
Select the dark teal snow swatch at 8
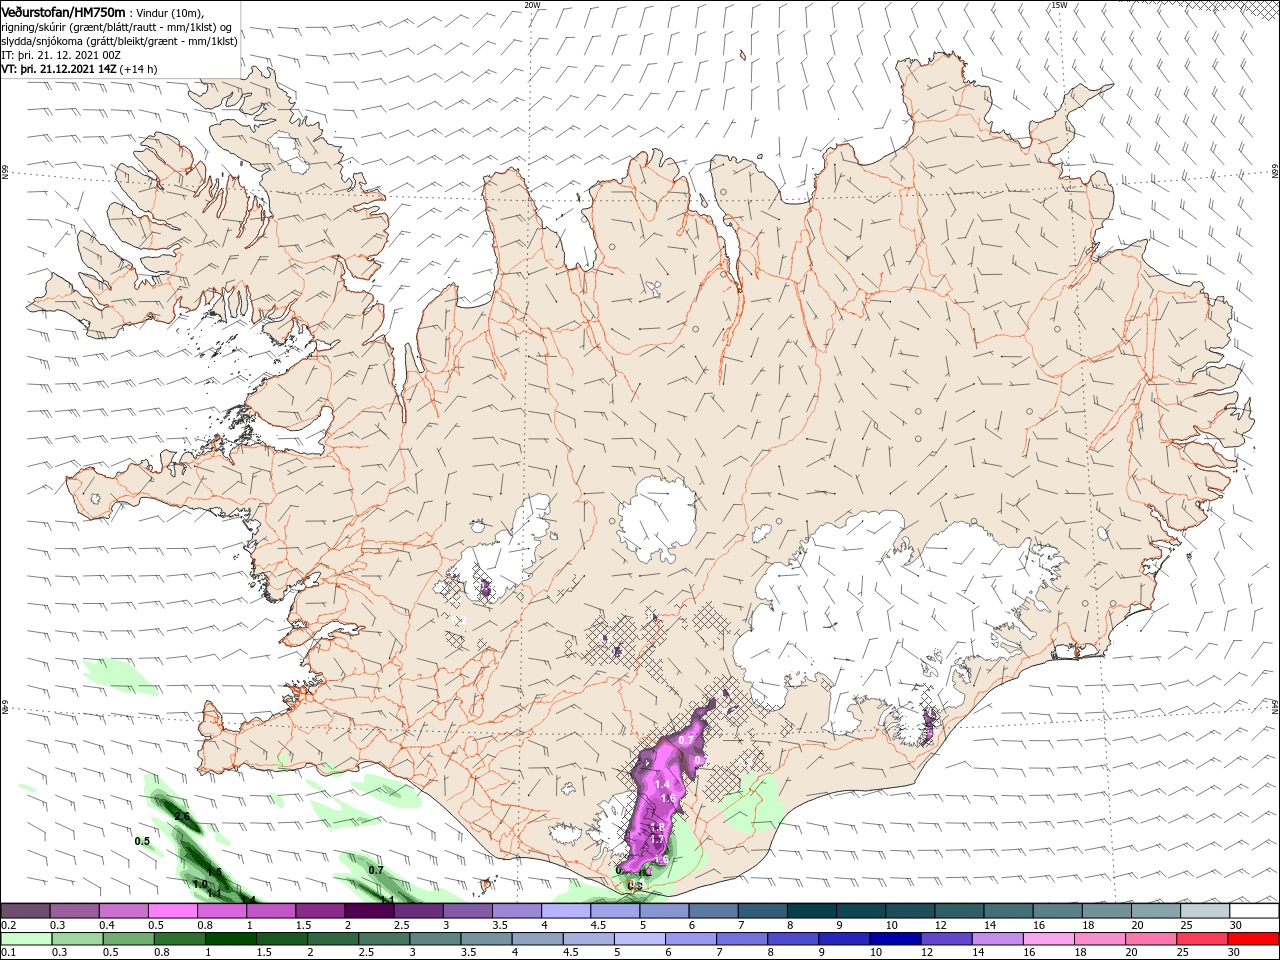point(813,911)
